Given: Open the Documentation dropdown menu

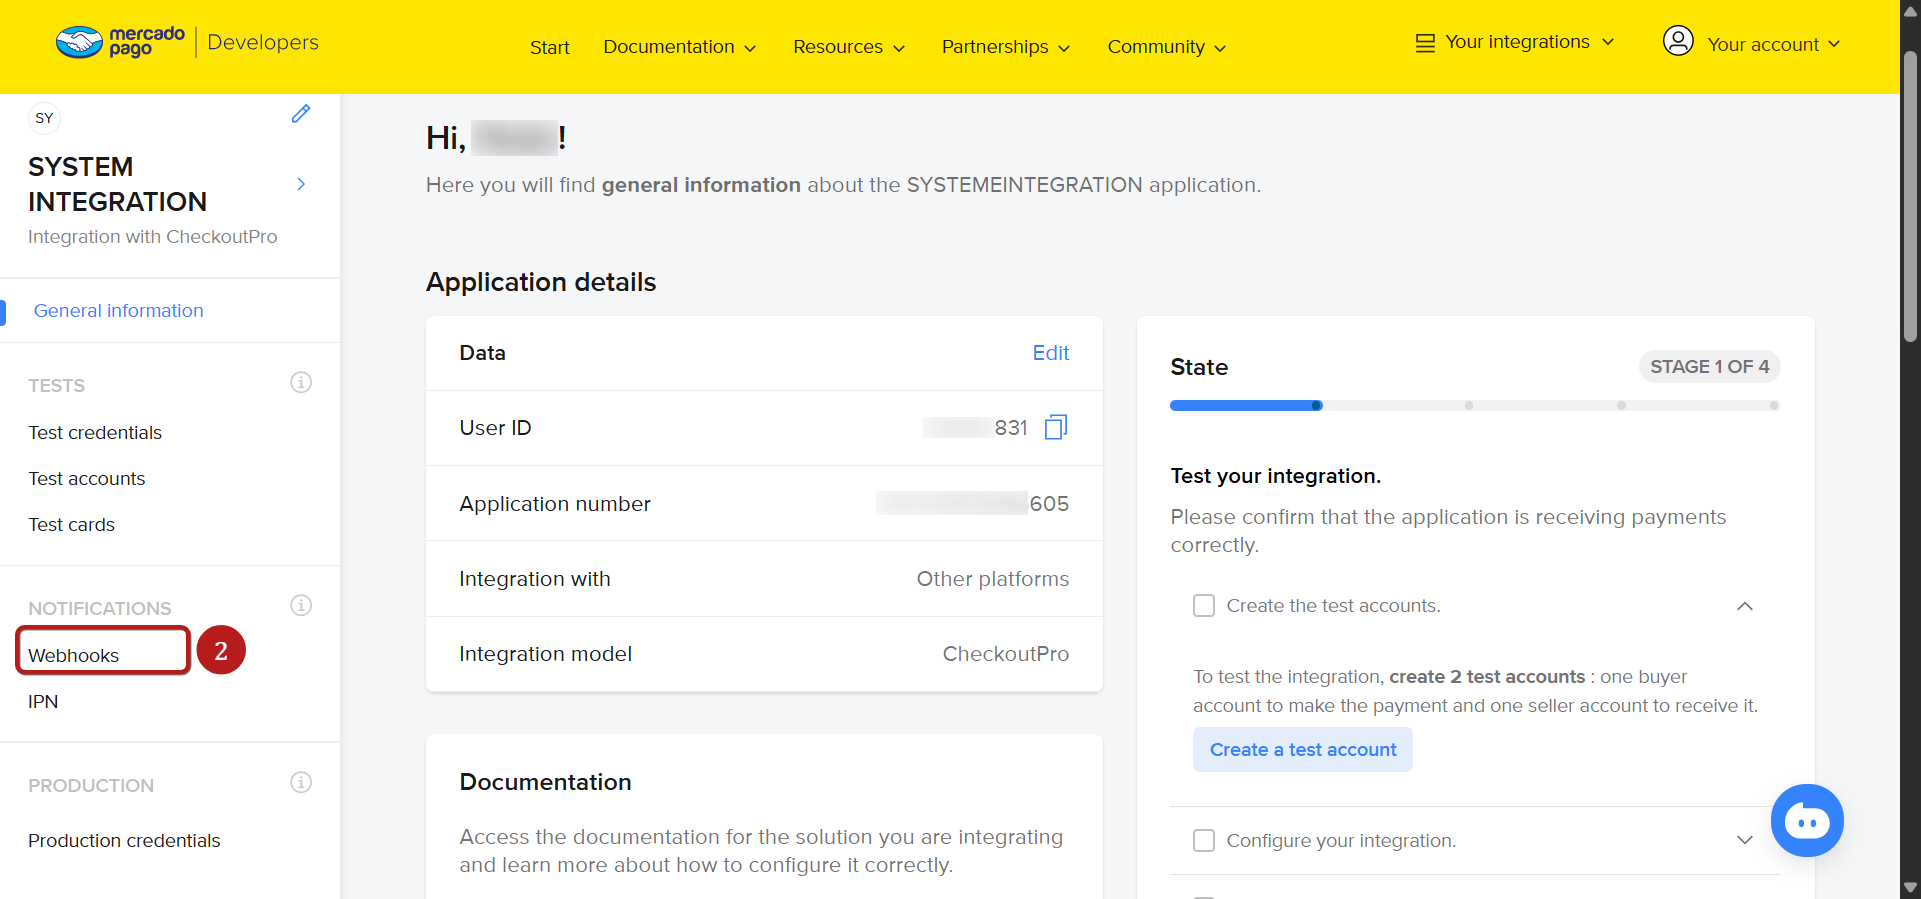Looking at the screenshot, I should coord(679,47).
